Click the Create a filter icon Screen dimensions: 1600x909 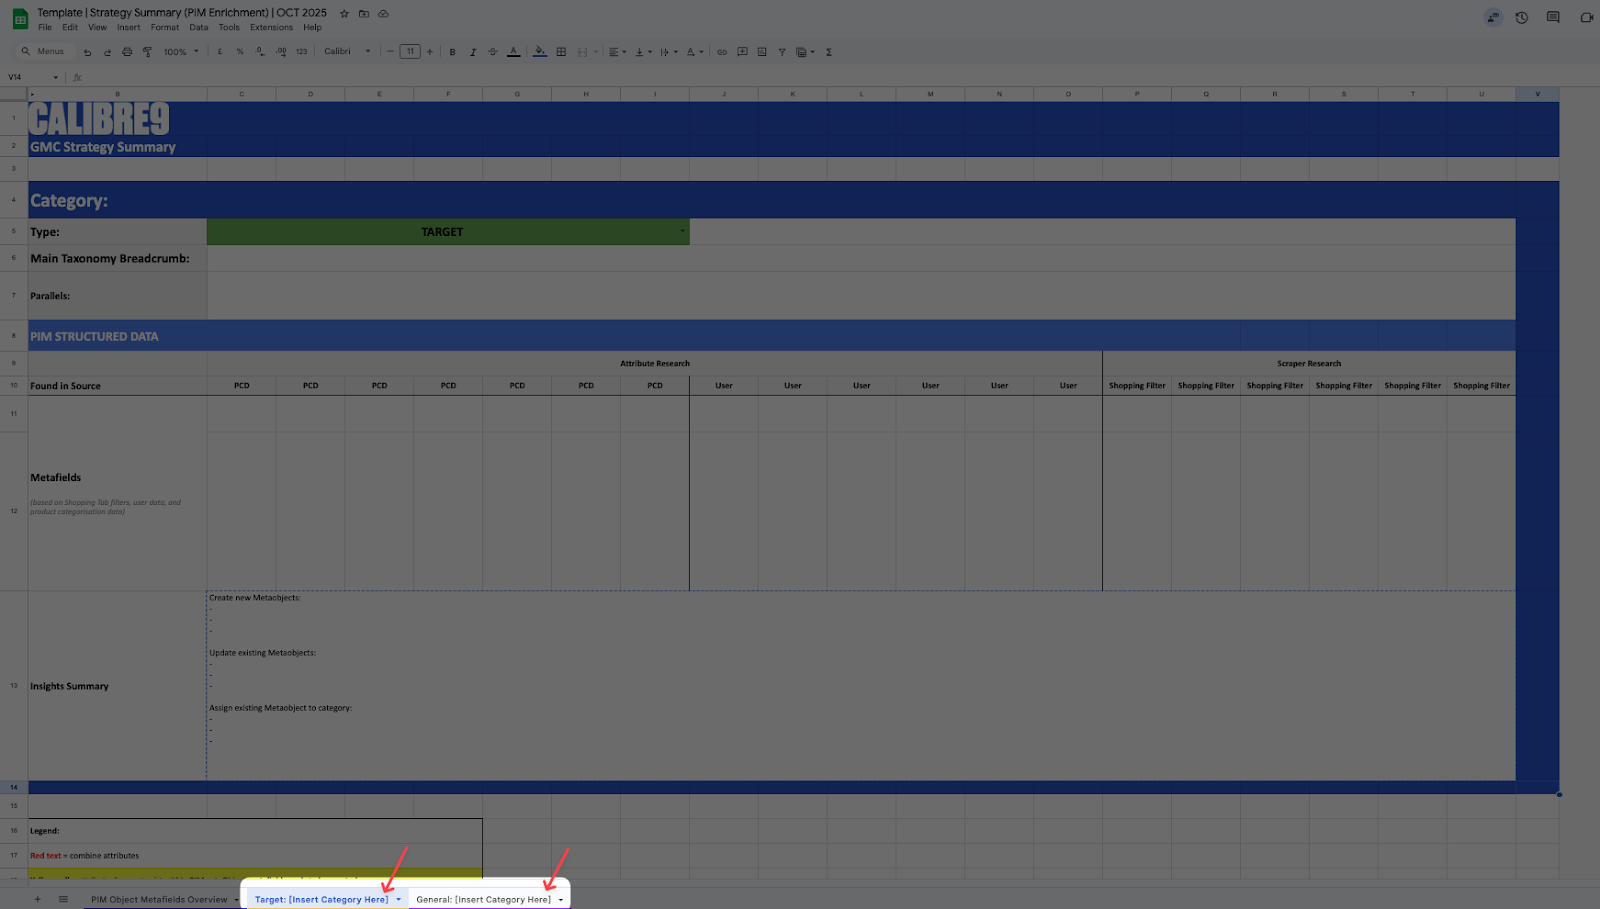click(x=782, y=52)
